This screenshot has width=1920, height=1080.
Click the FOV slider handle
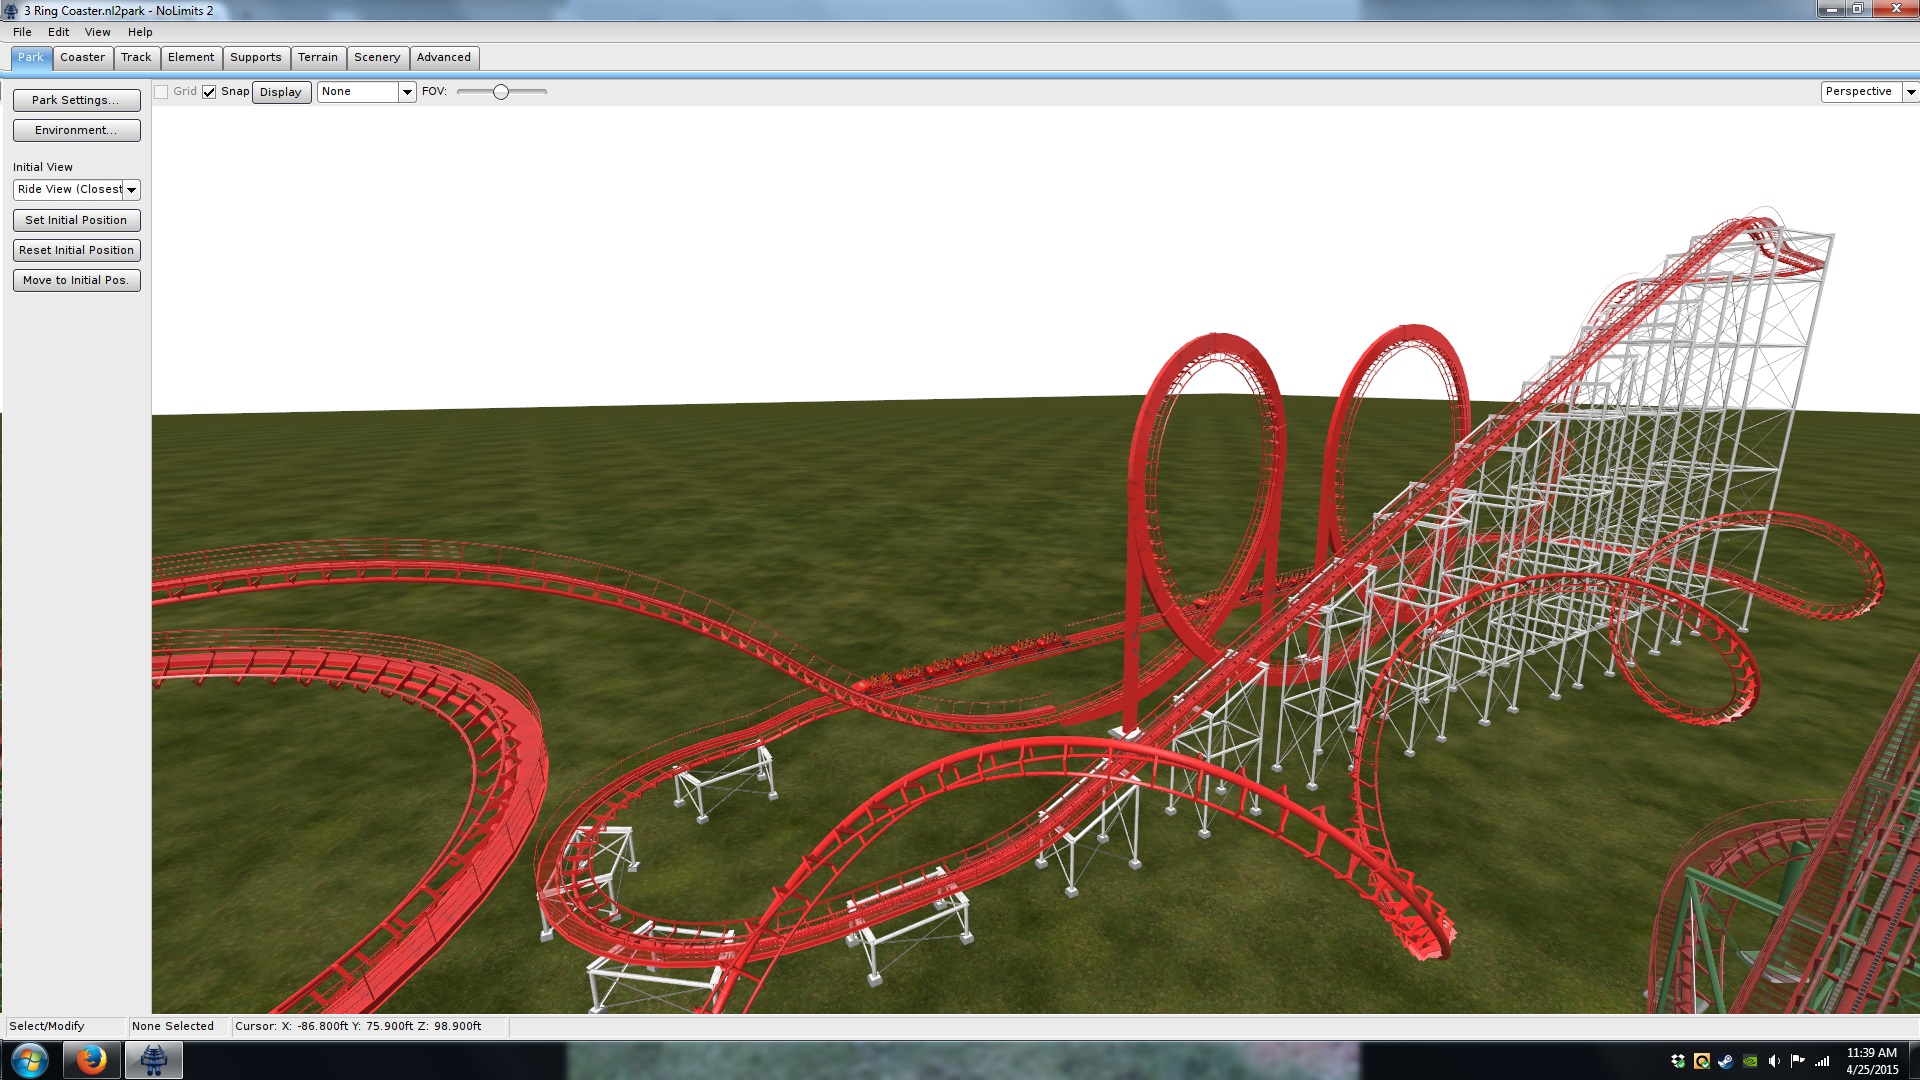[501, 92]
